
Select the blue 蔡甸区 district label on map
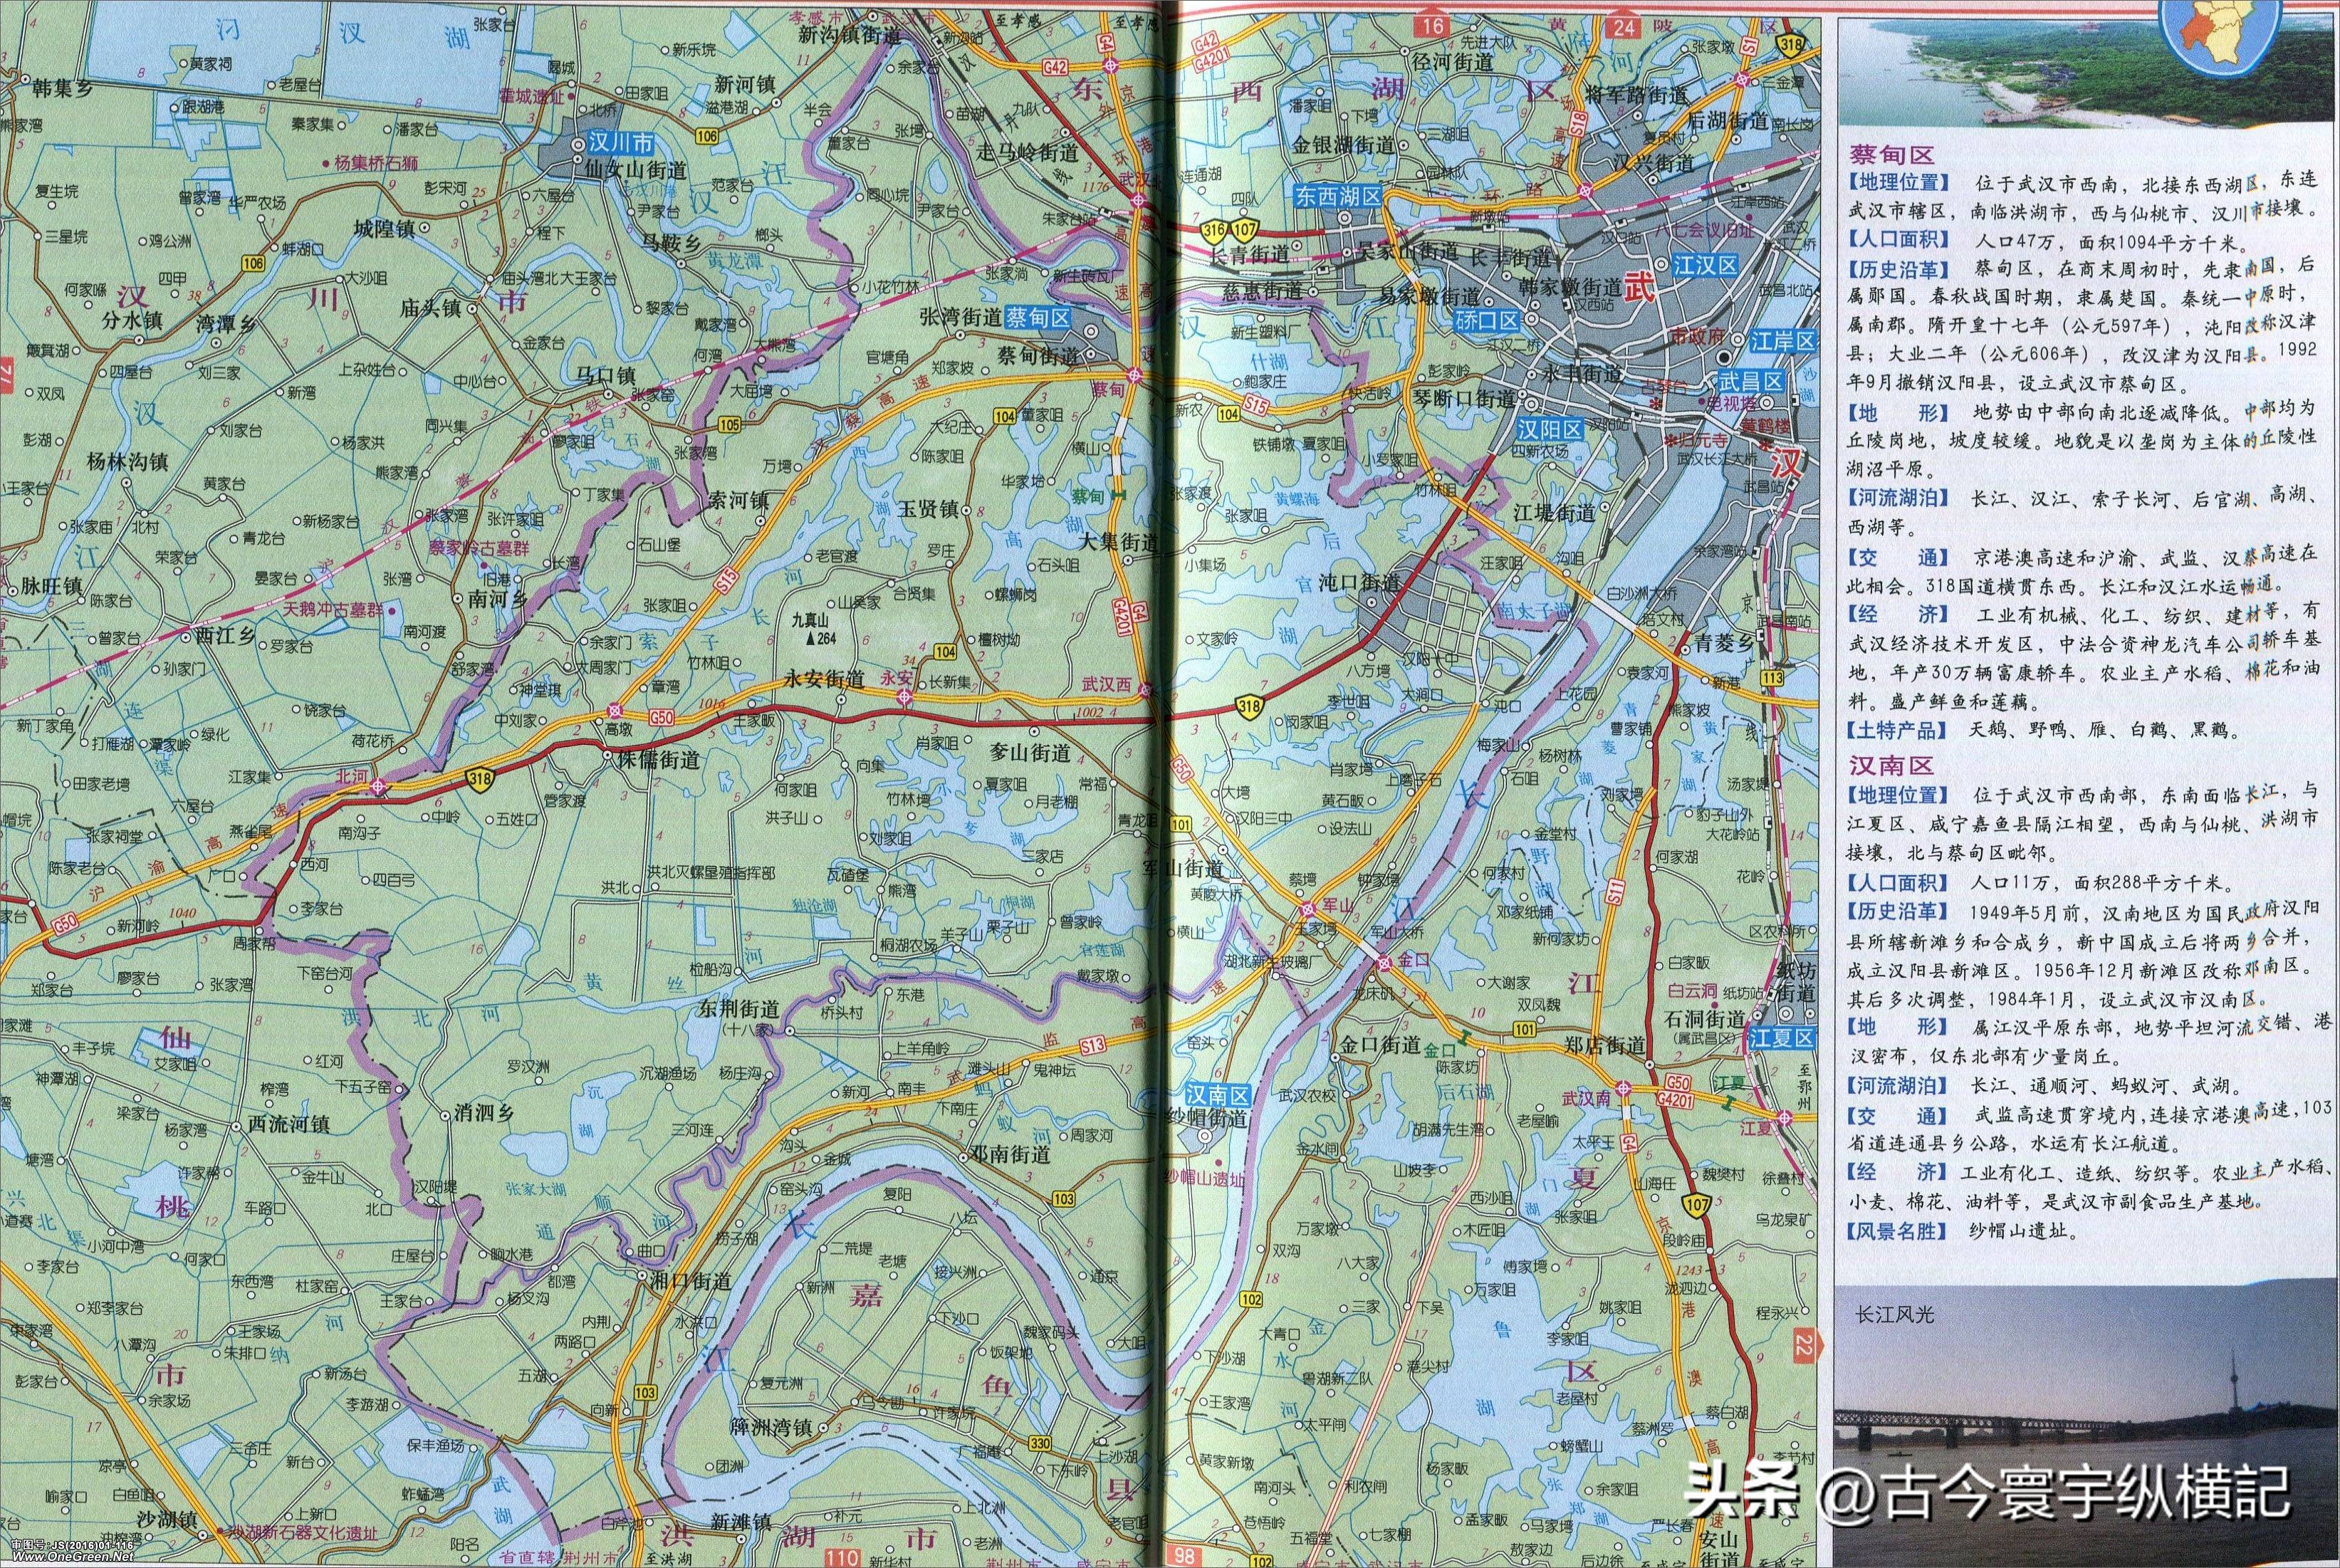coord(1038,319)
